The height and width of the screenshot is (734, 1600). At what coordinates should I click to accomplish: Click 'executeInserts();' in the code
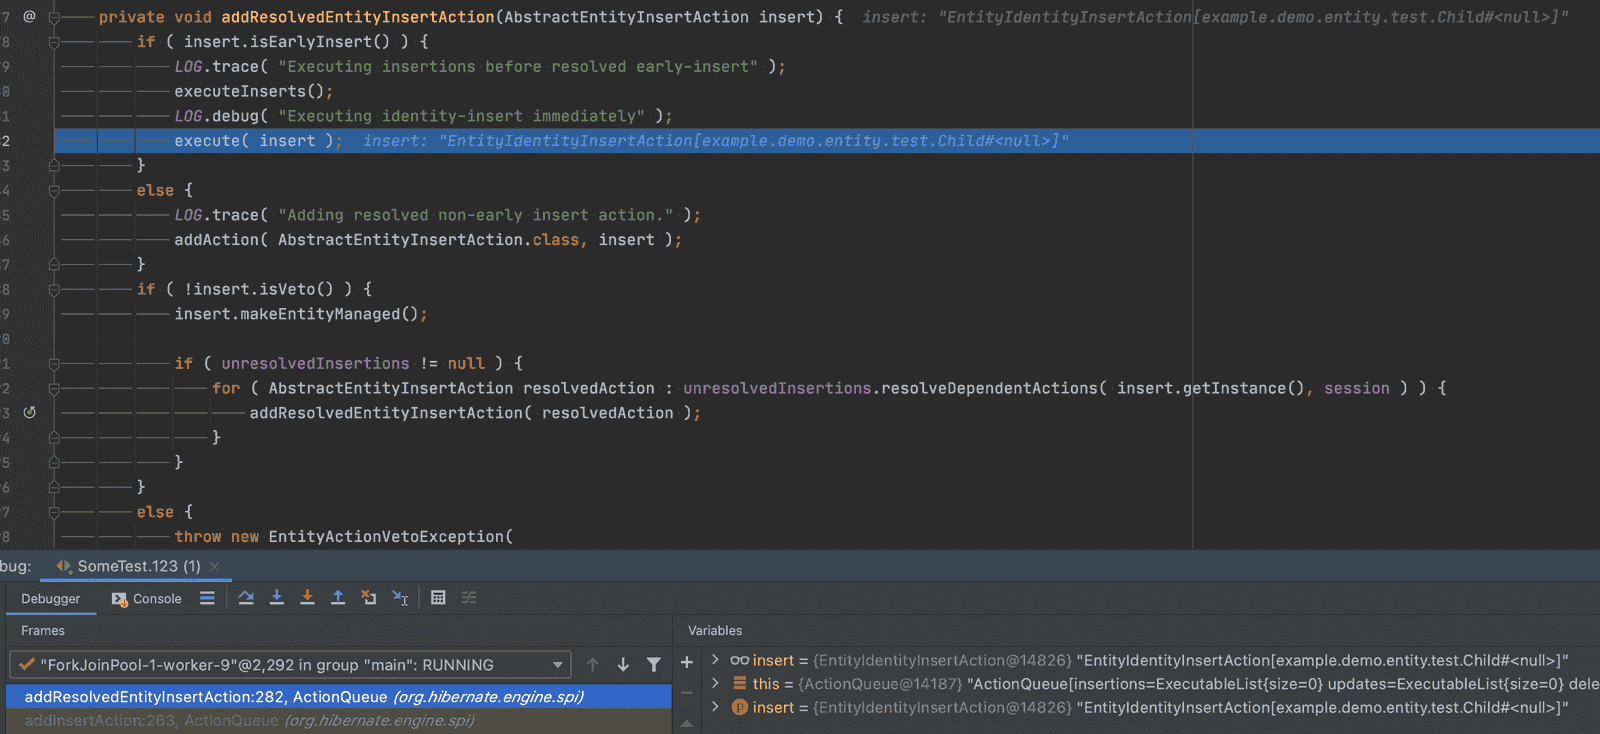tap(254, 91)
